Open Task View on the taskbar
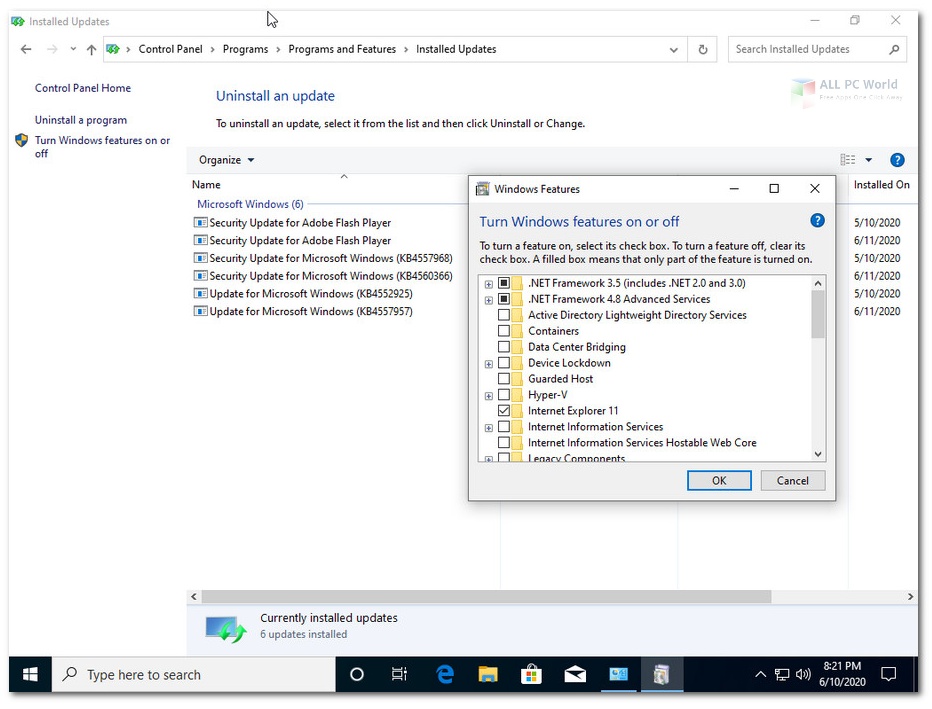 click(x=399, y=674)
